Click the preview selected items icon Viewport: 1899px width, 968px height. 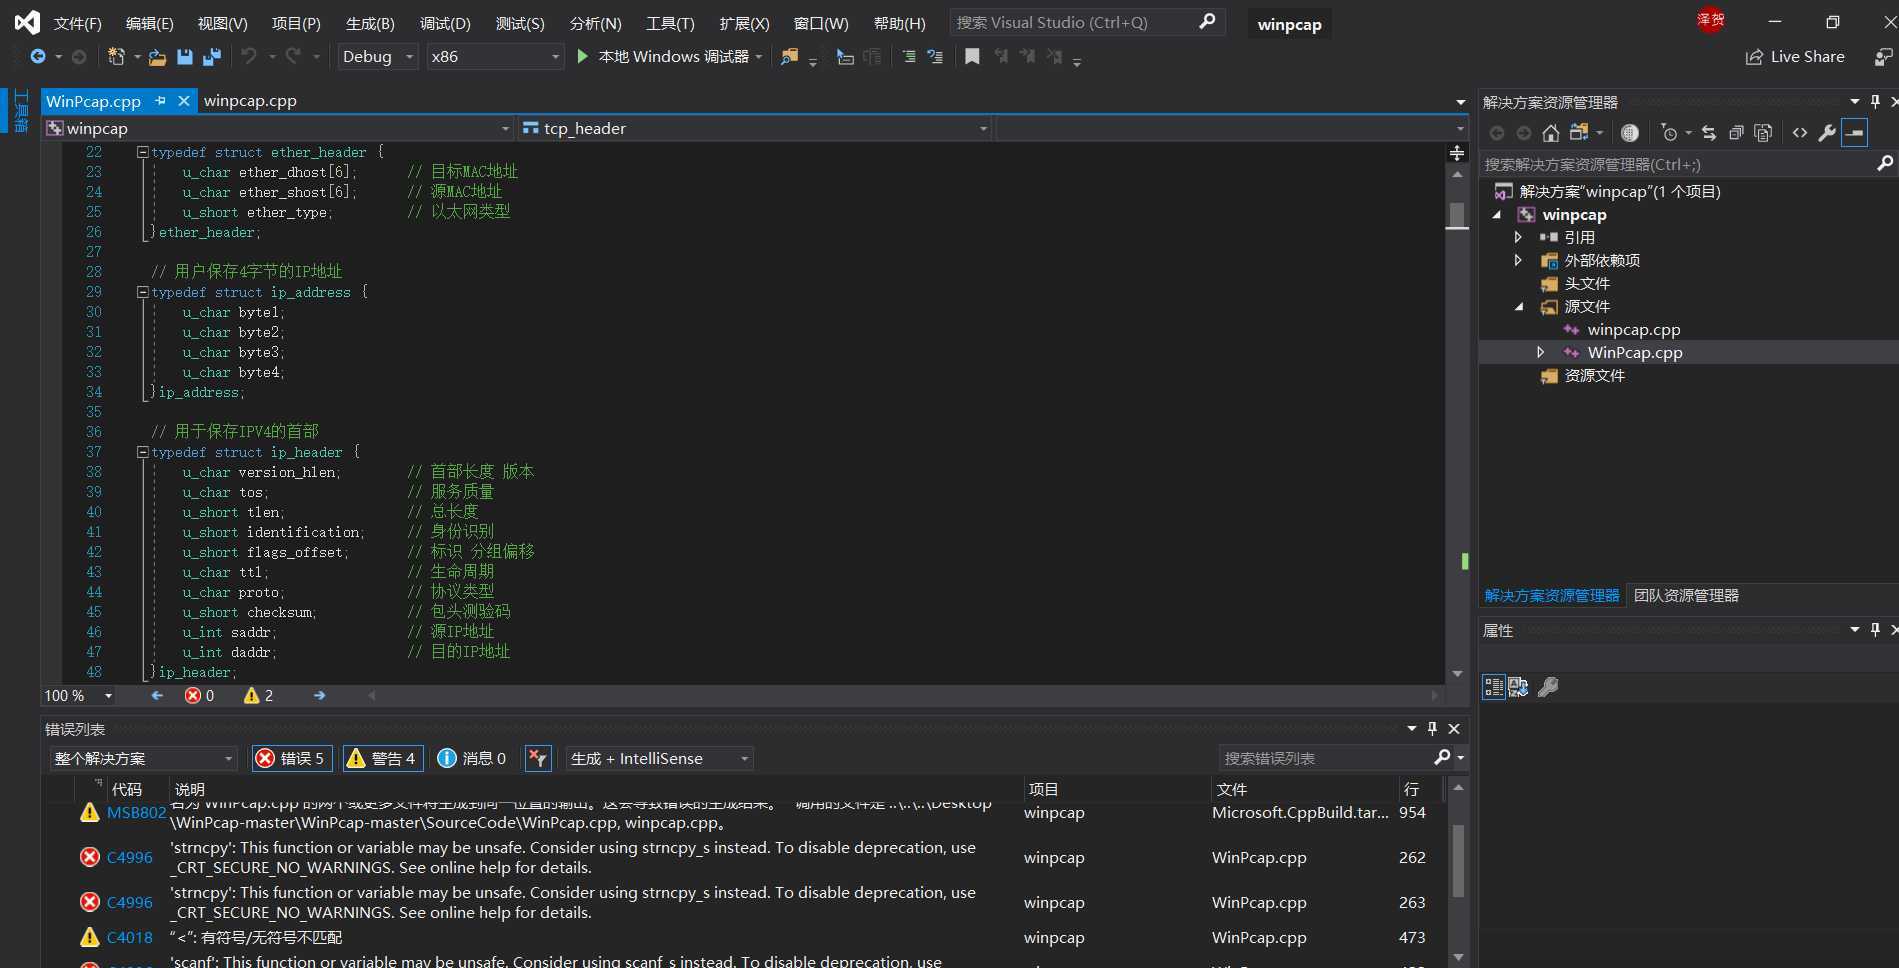1855,133
